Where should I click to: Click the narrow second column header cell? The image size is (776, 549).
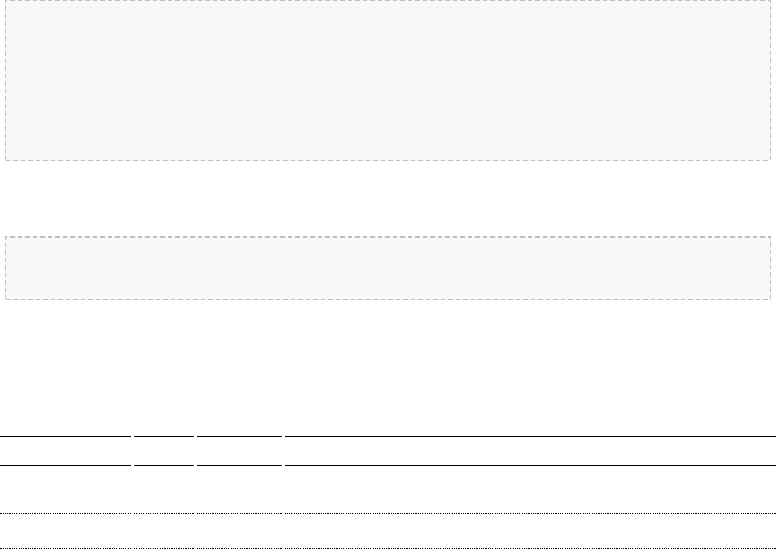click(x=164, y=451)
